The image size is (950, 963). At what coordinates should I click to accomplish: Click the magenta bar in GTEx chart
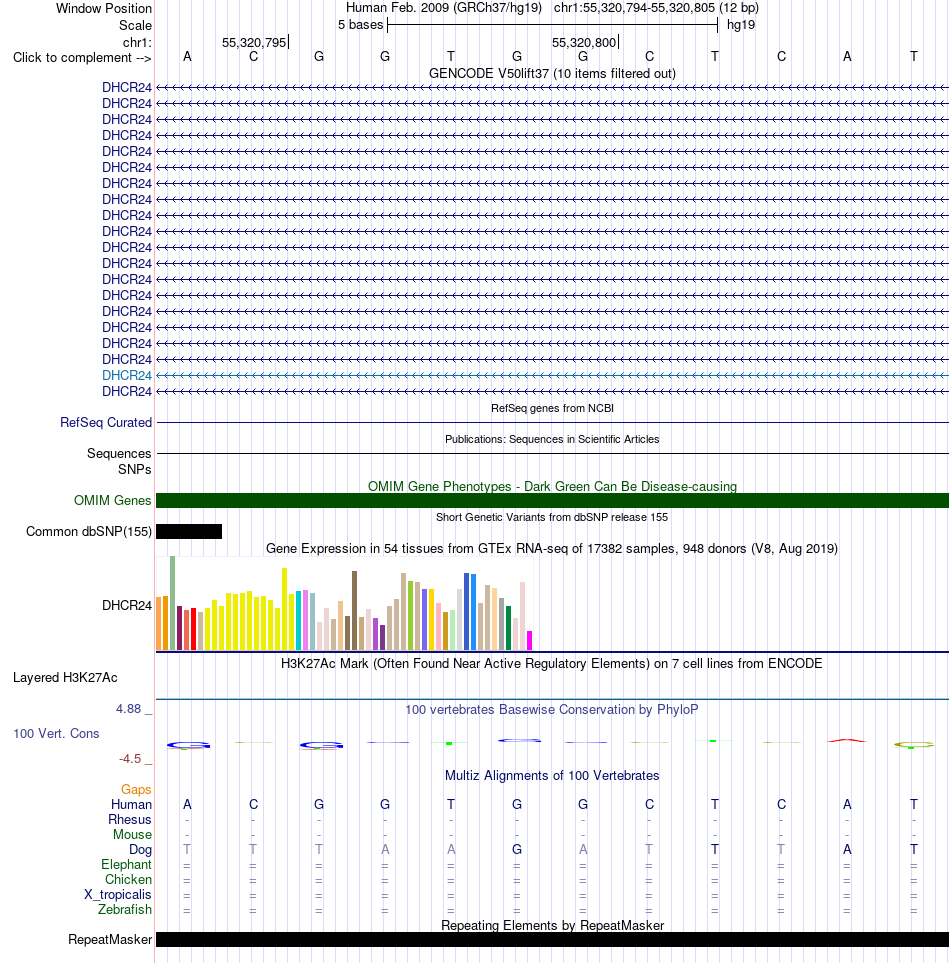pyautogui.click(x=530, y=641)
